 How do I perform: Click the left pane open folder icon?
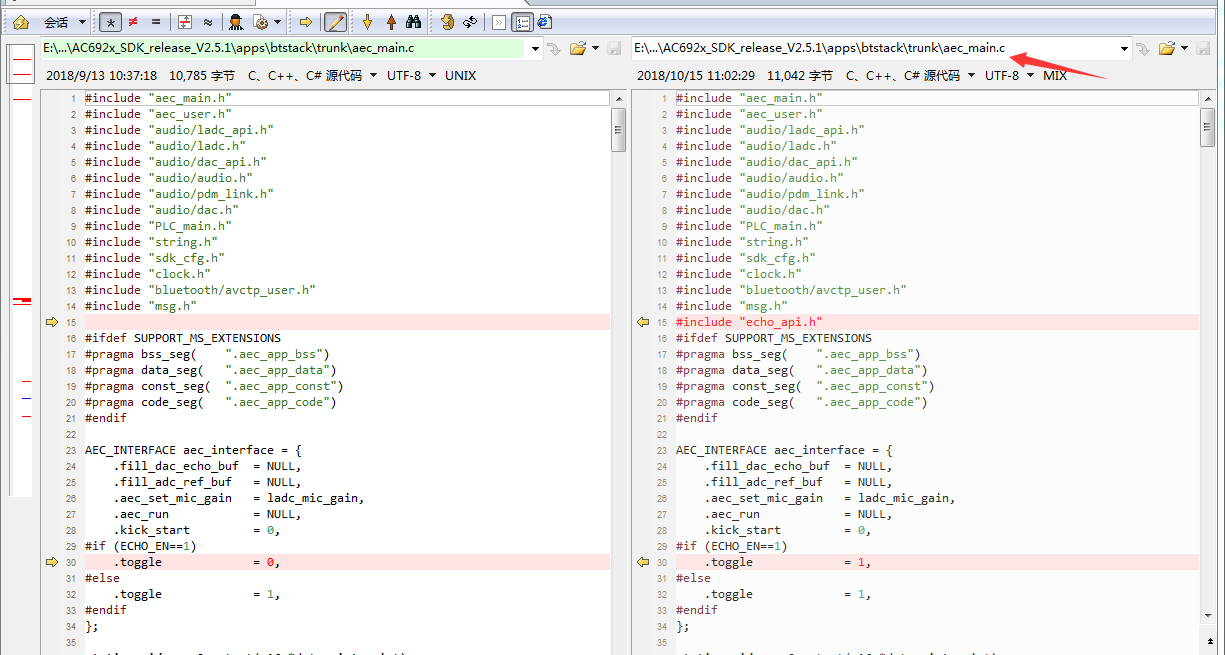(578, 48)
